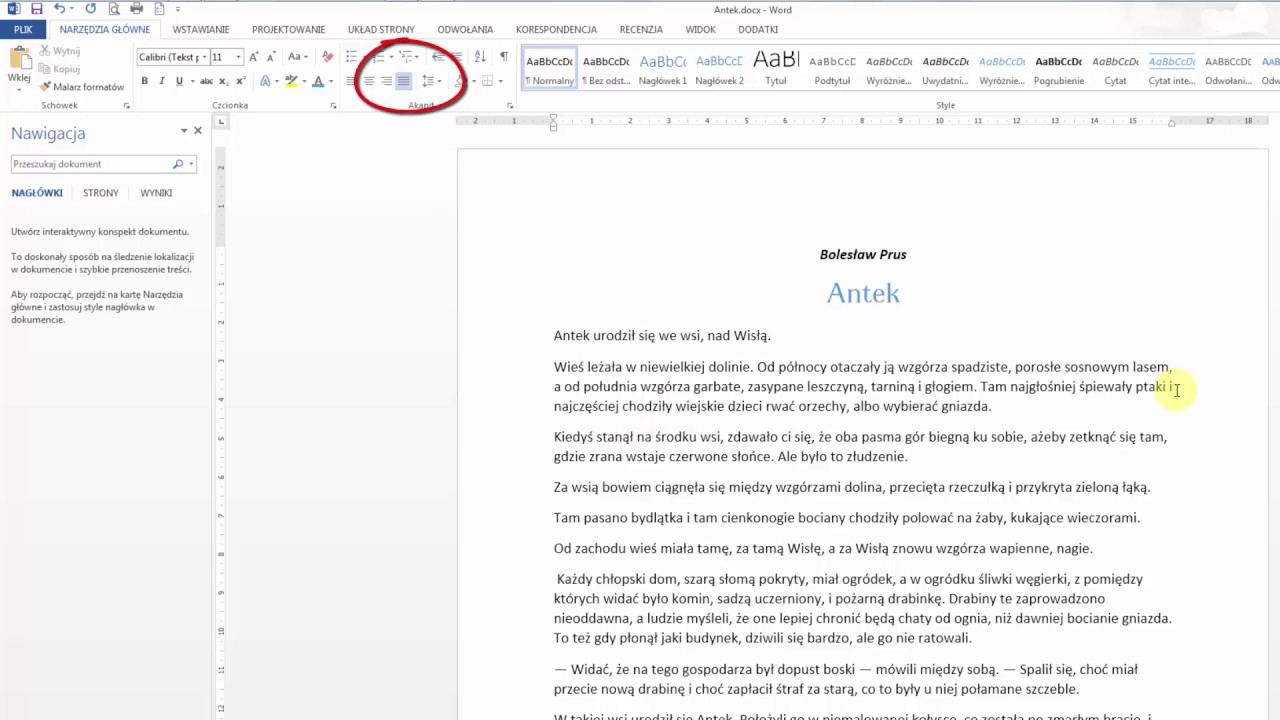The image size is (1280, 720).
Task: Click the font color red A swatch
Action: [317, 81]
